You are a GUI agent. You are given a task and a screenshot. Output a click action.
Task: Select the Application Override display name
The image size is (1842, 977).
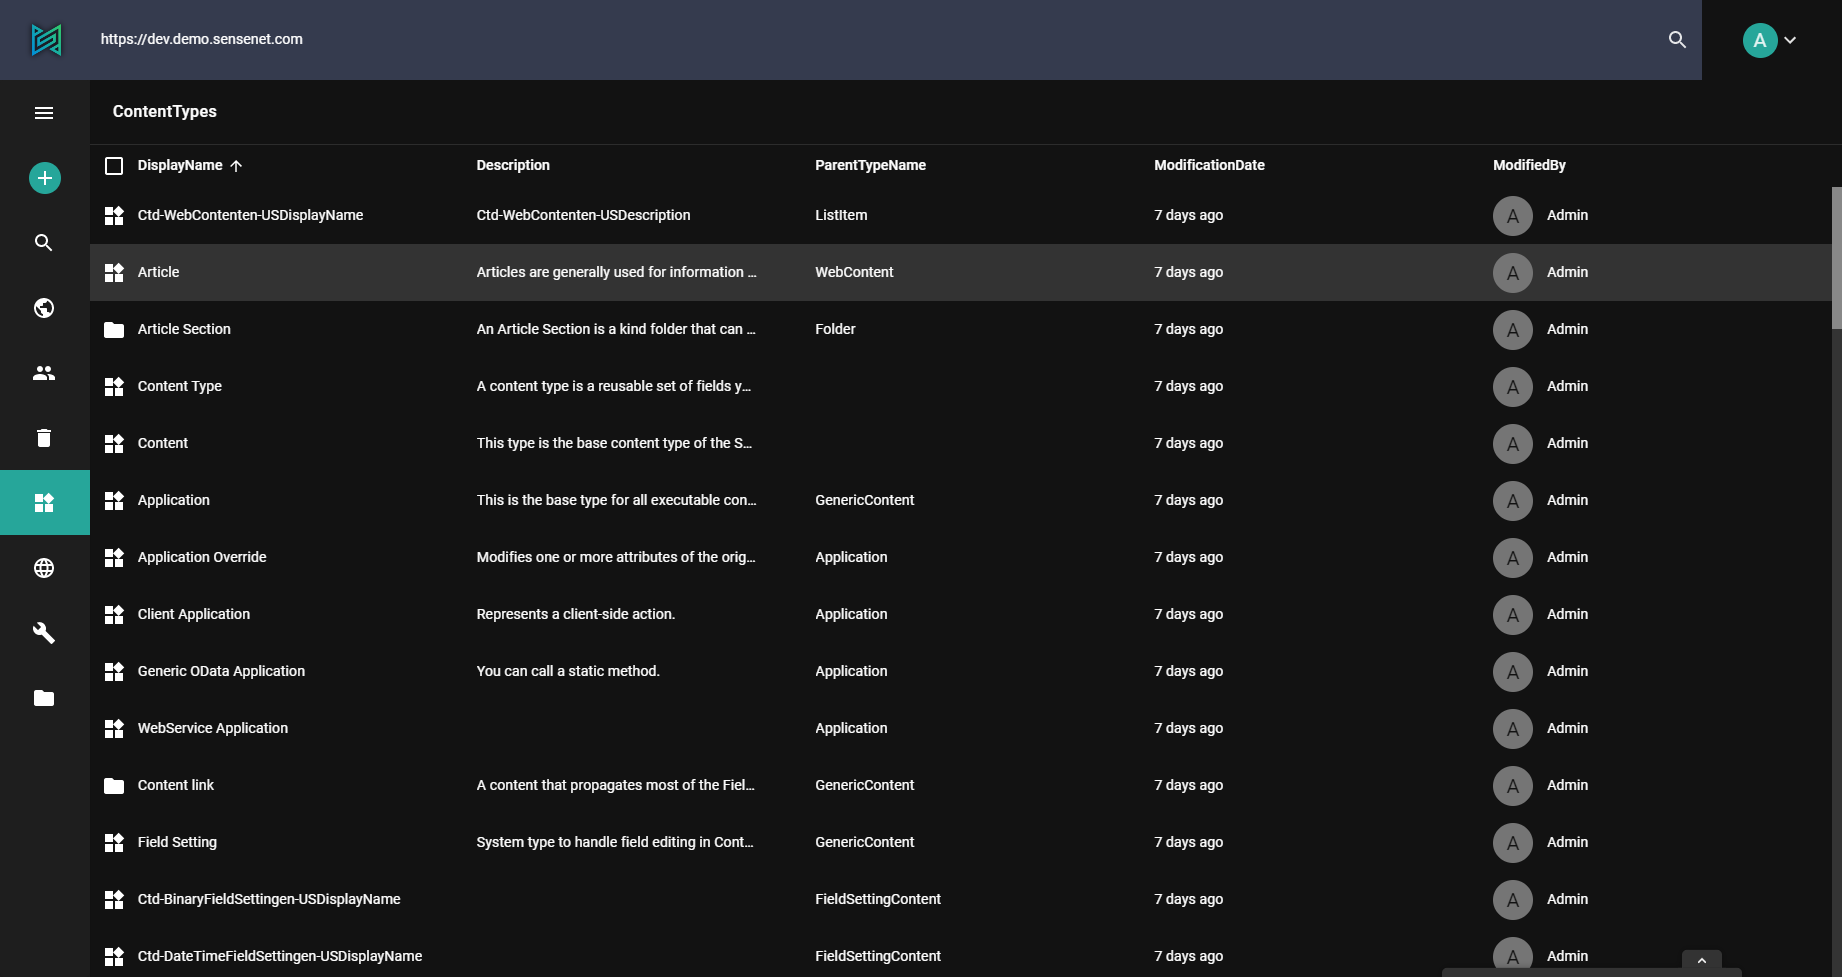202,557
